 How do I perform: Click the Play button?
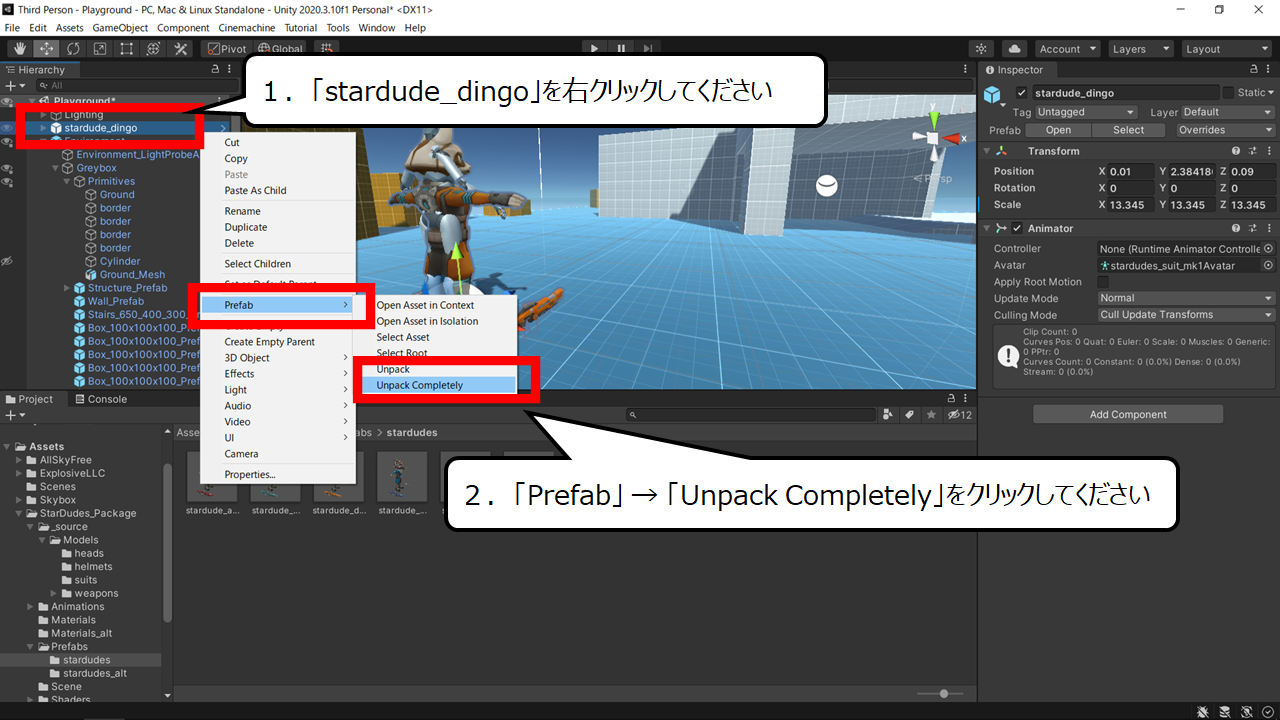pyautogui.click(x=594, y=48)
